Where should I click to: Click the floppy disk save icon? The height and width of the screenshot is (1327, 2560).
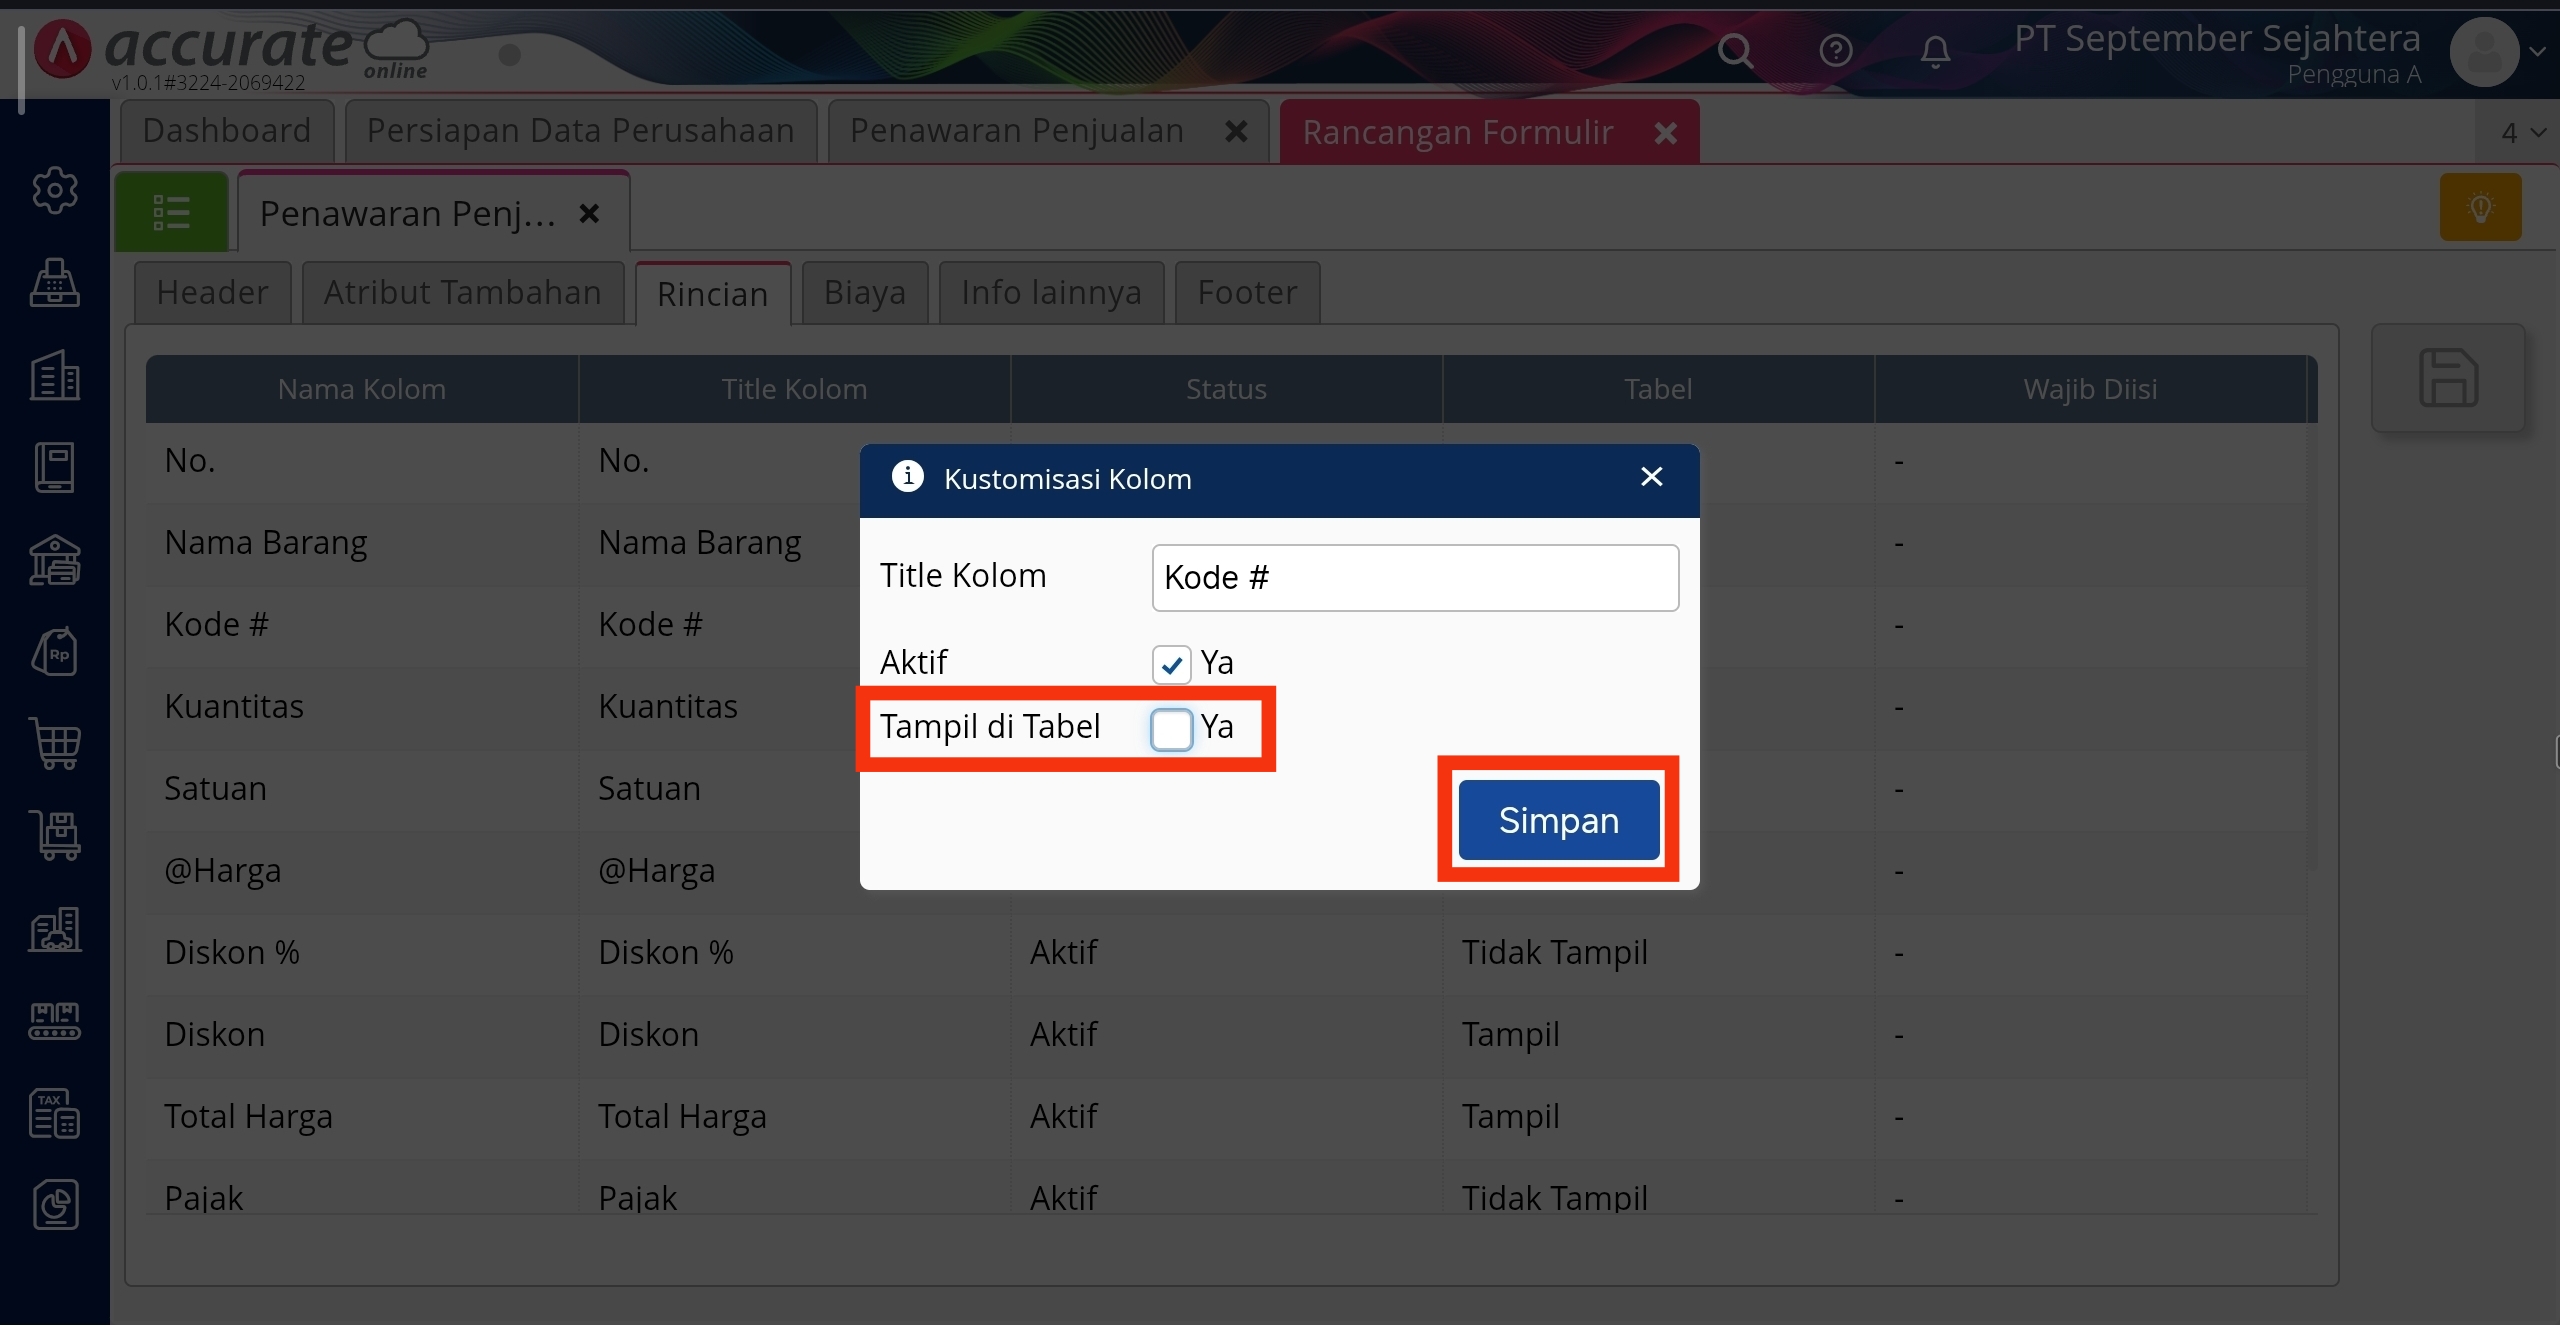2447,378
